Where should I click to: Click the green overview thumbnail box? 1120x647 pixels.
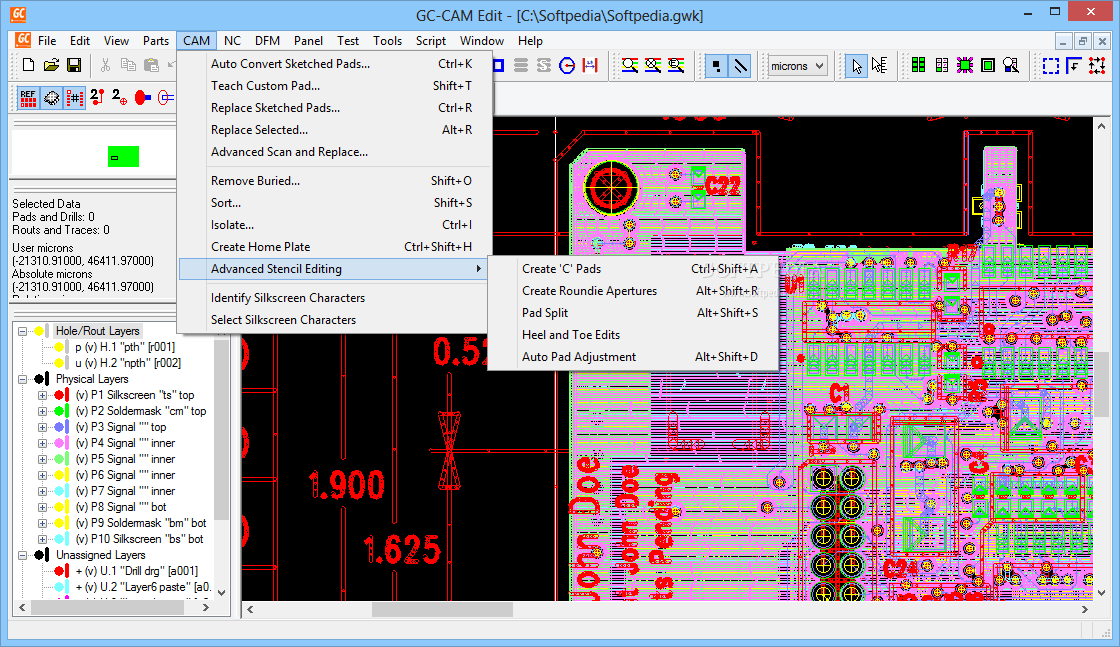coord(124,156)
